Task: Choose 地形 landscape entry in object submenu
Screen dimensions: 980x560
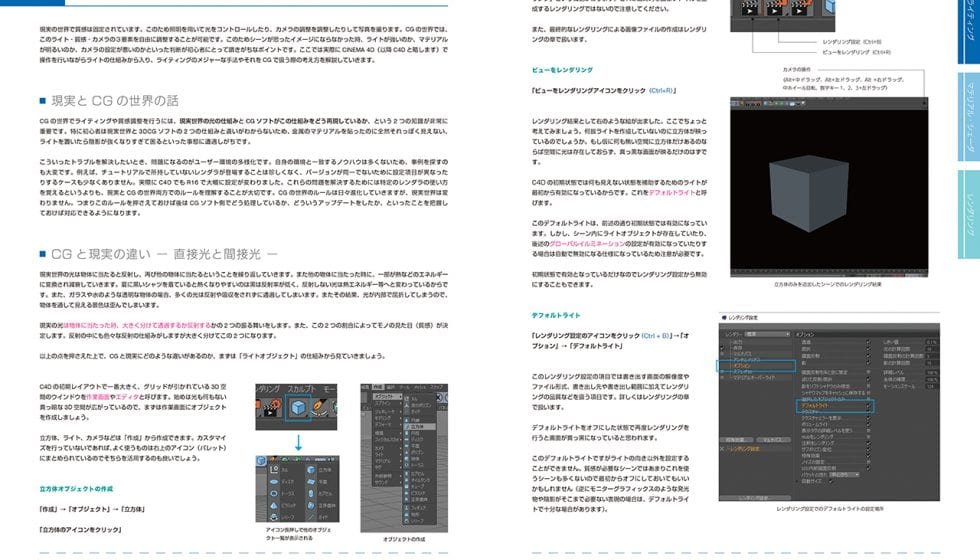Action: pos(419,514)
